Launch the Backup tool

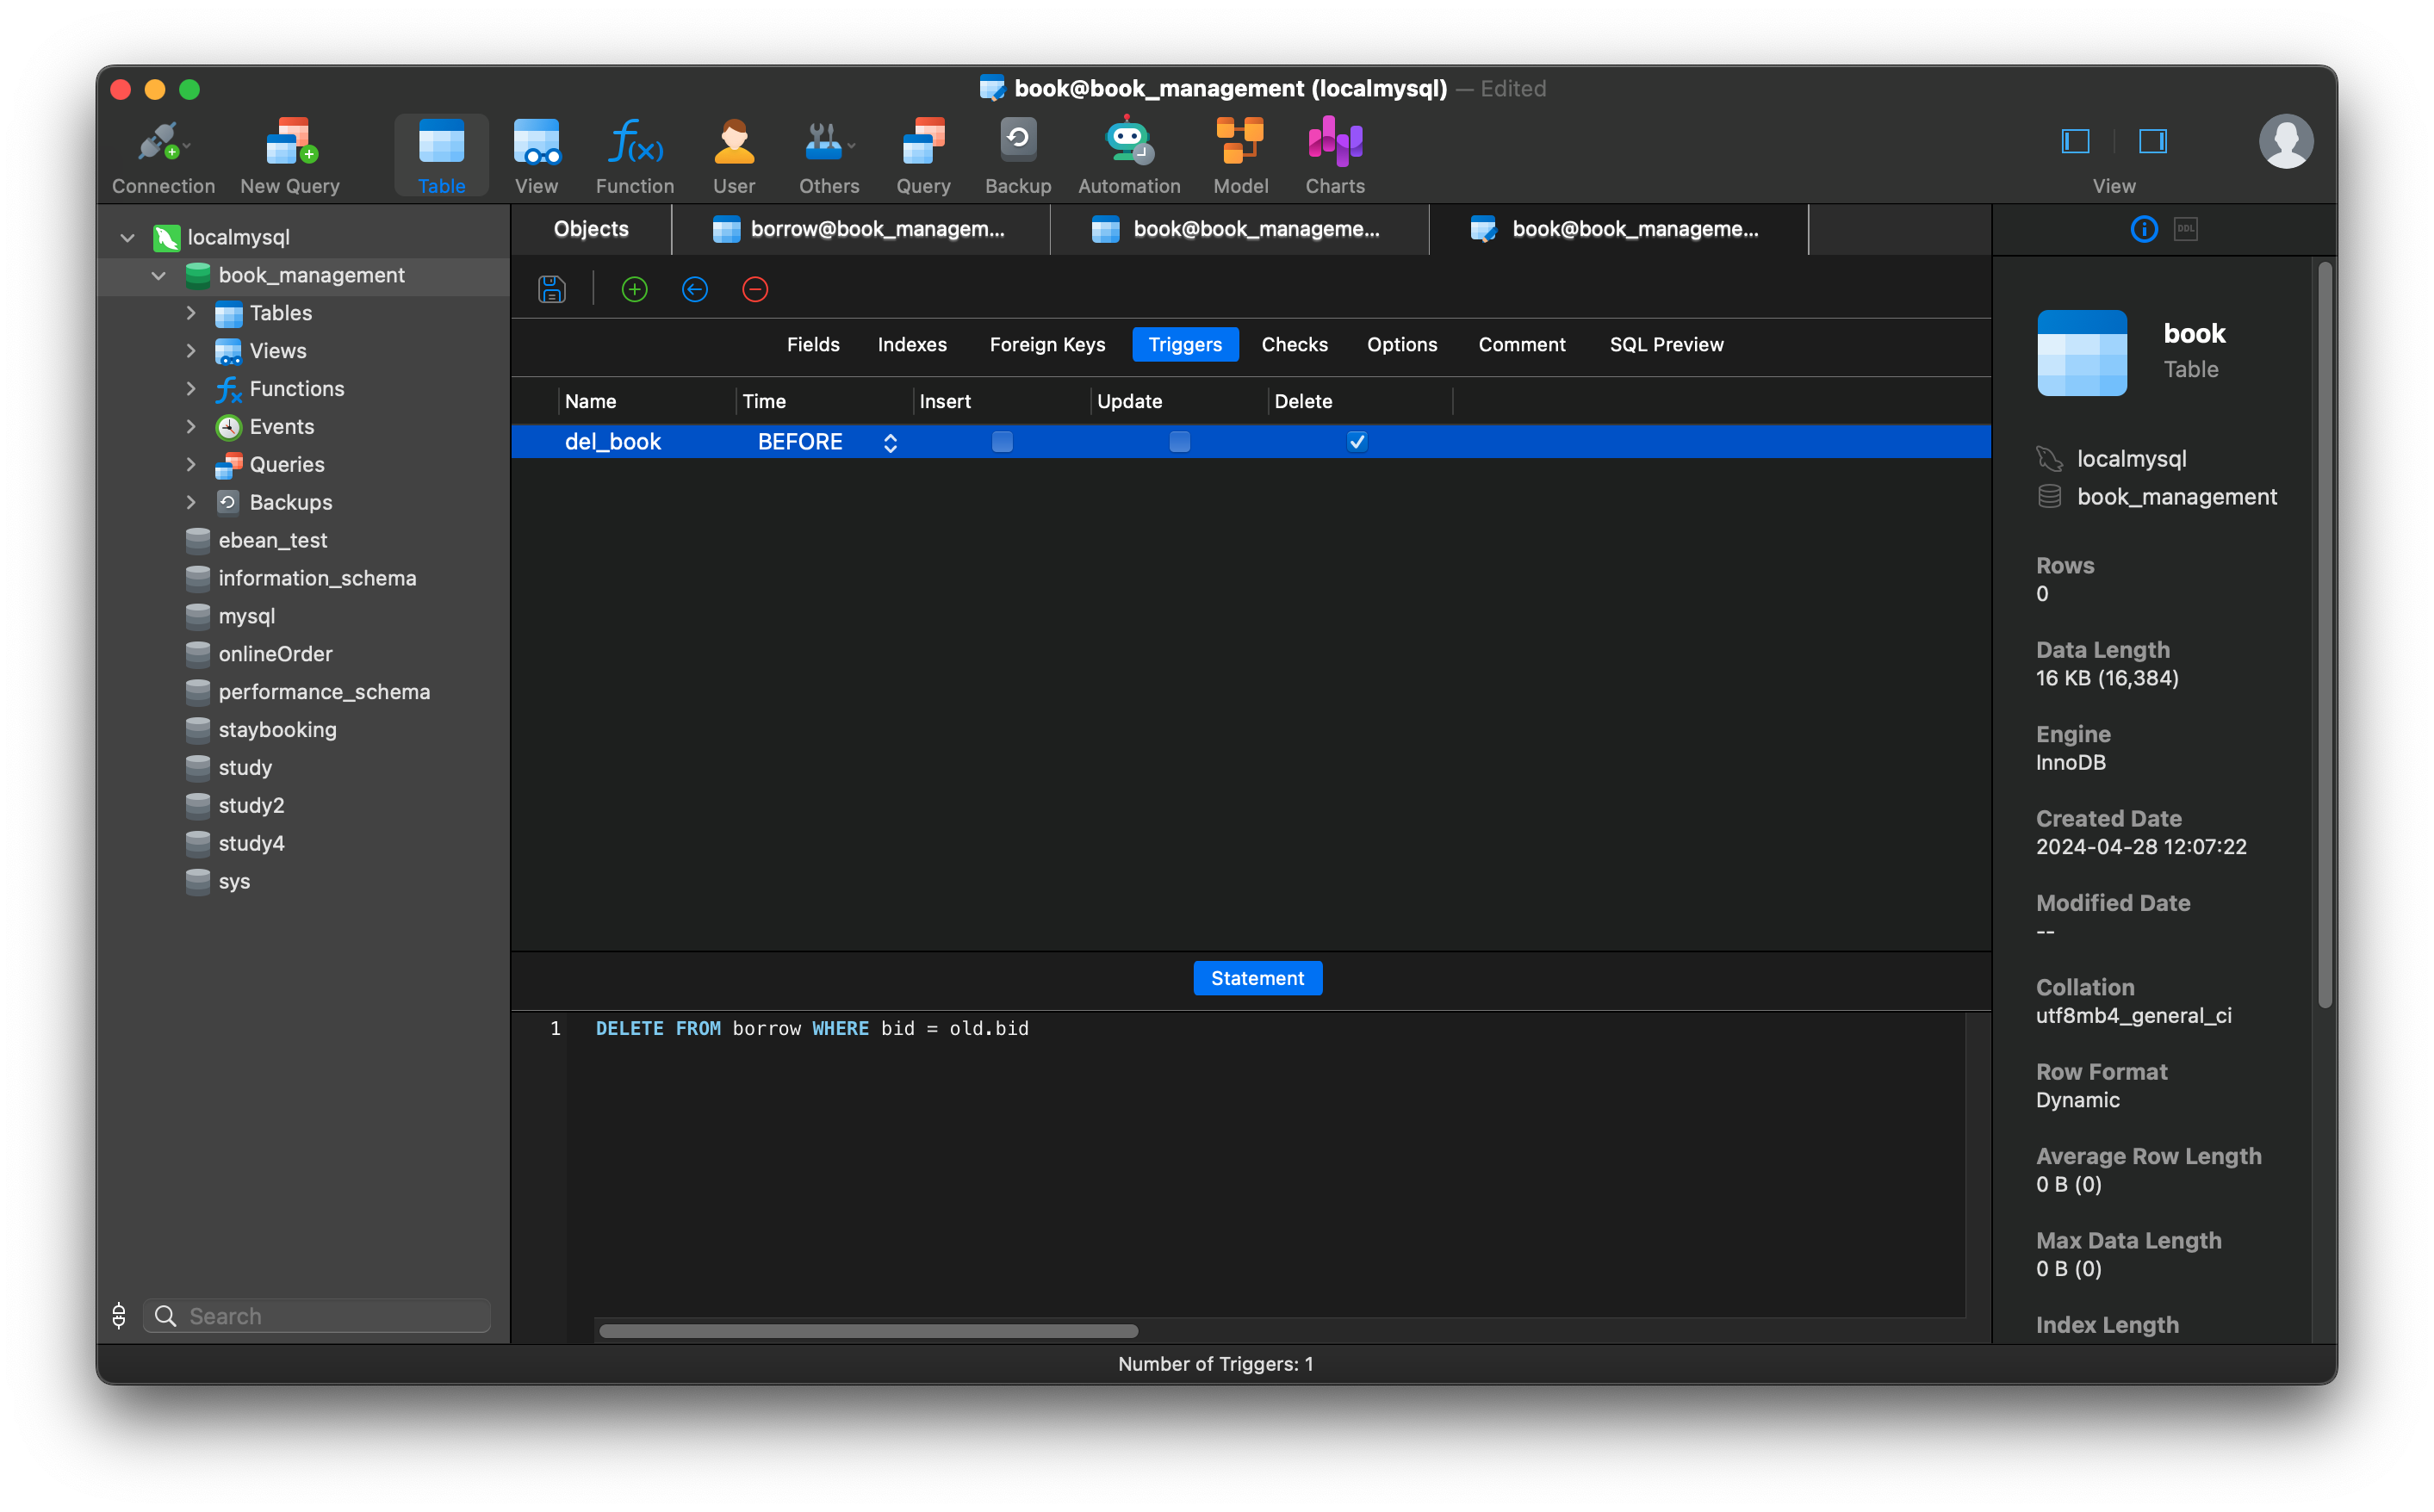click(x=1018, y=153)
